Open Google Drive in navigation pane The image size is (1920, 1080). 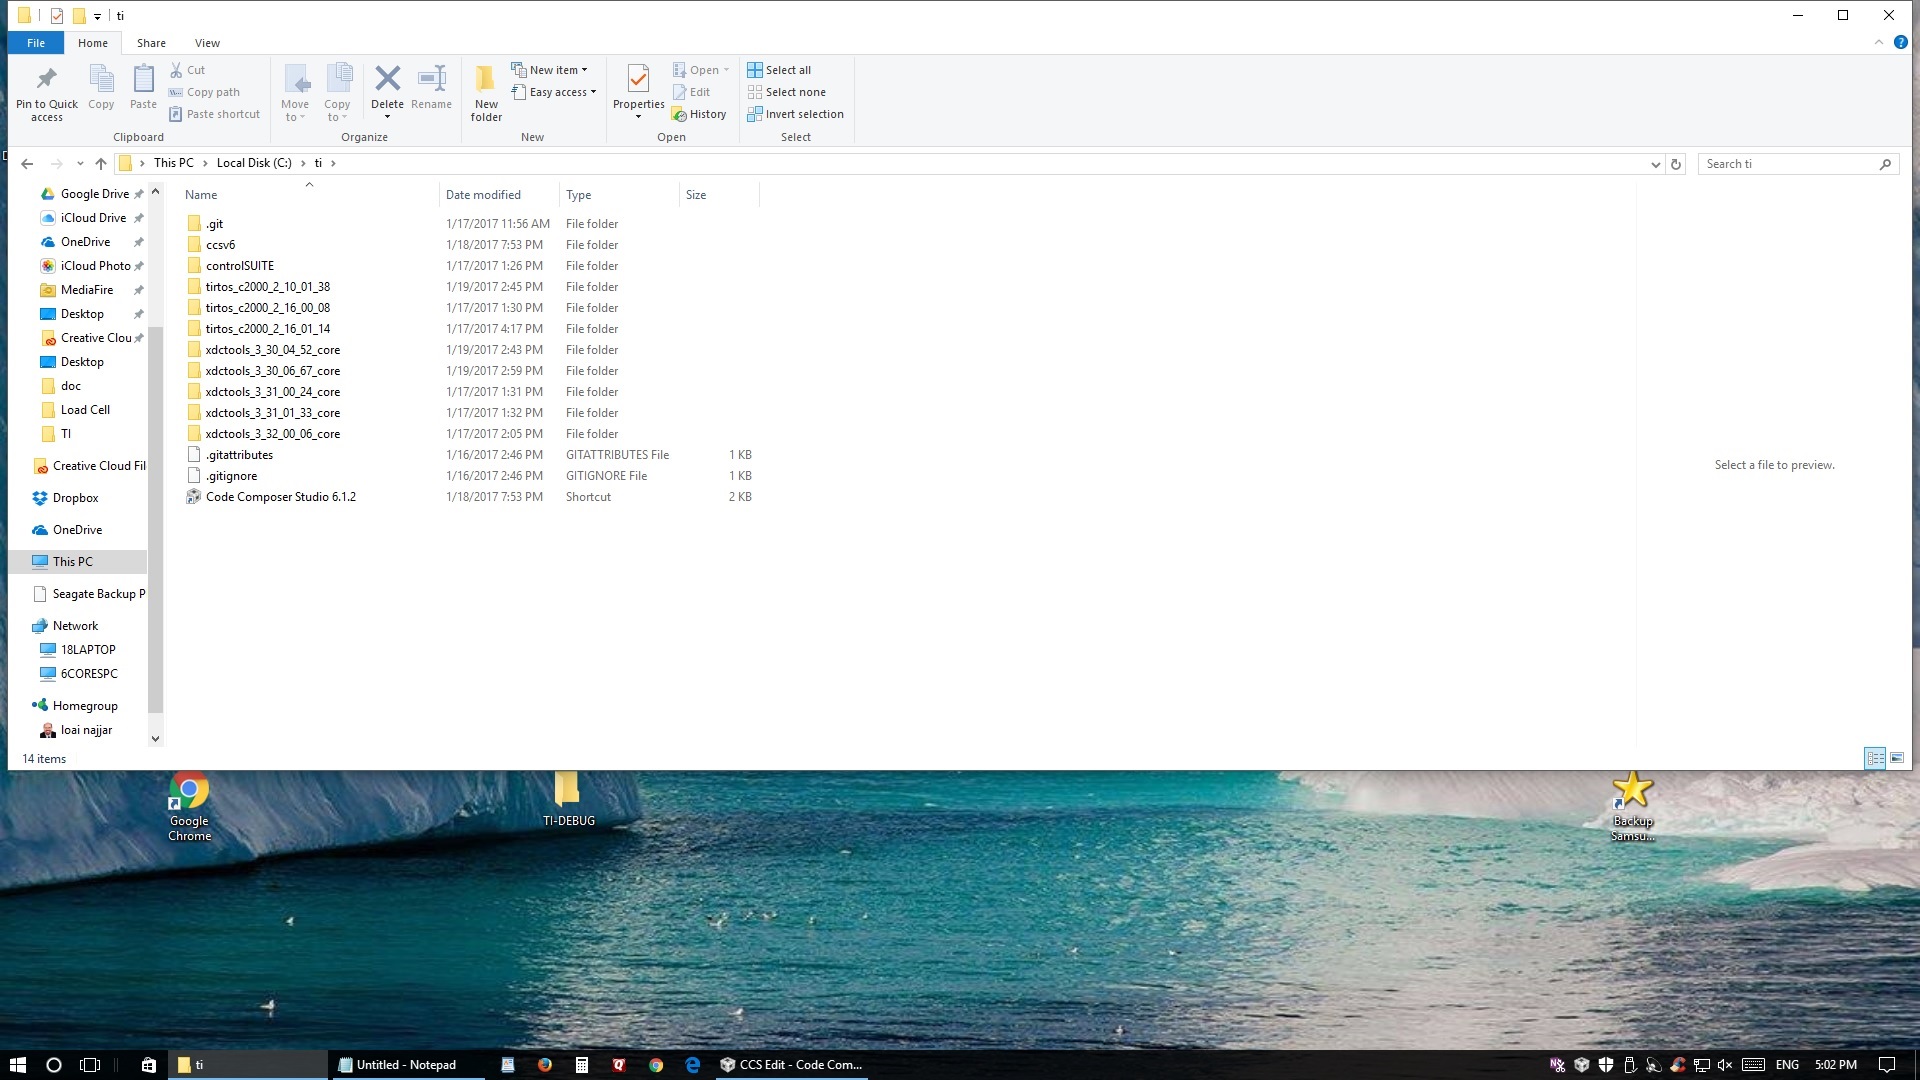pyautogui.click(x=92, y=194)
